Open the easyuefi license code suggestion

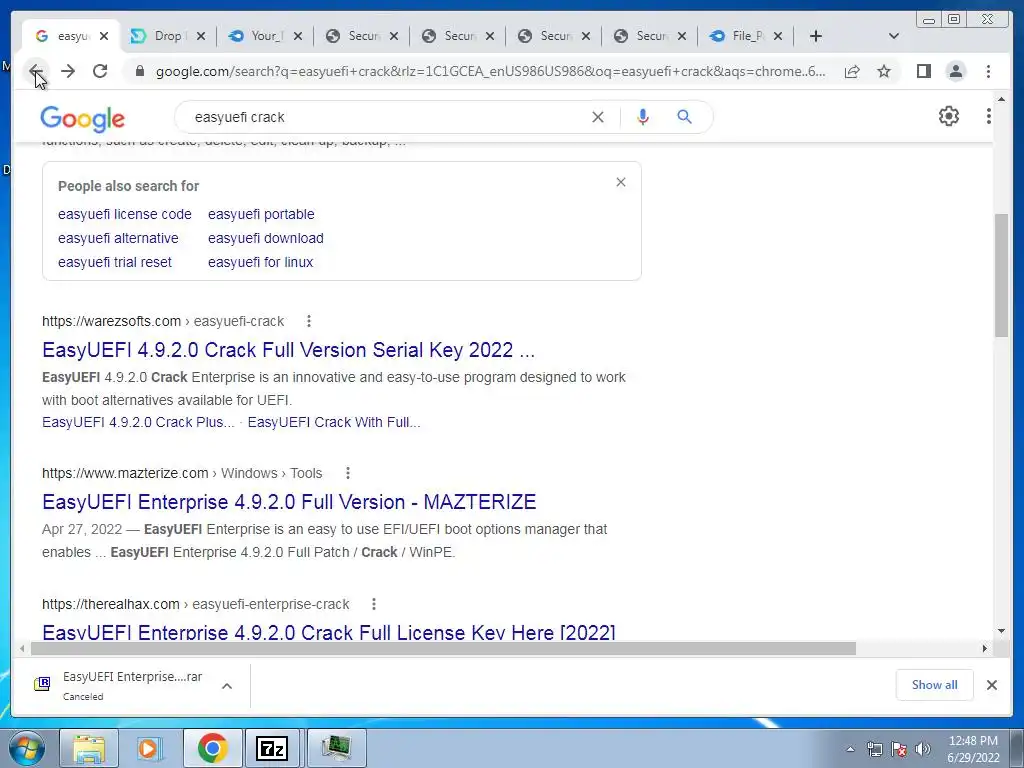click(x=125, y=214)
